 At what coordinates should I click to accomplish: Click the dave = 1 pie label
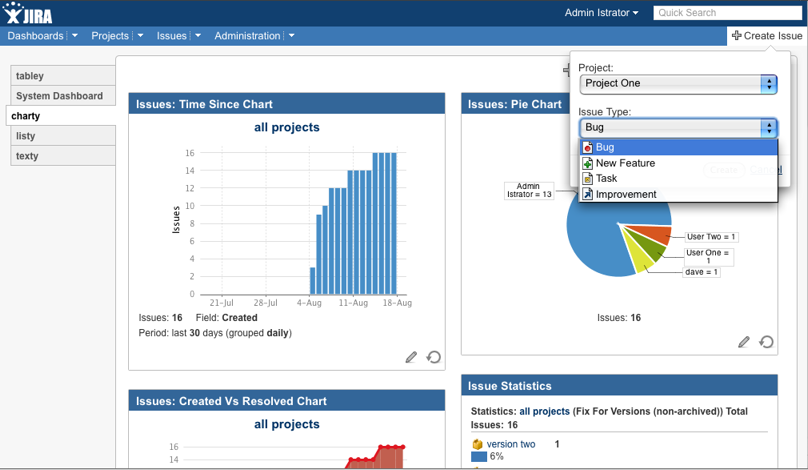point(701,272)
